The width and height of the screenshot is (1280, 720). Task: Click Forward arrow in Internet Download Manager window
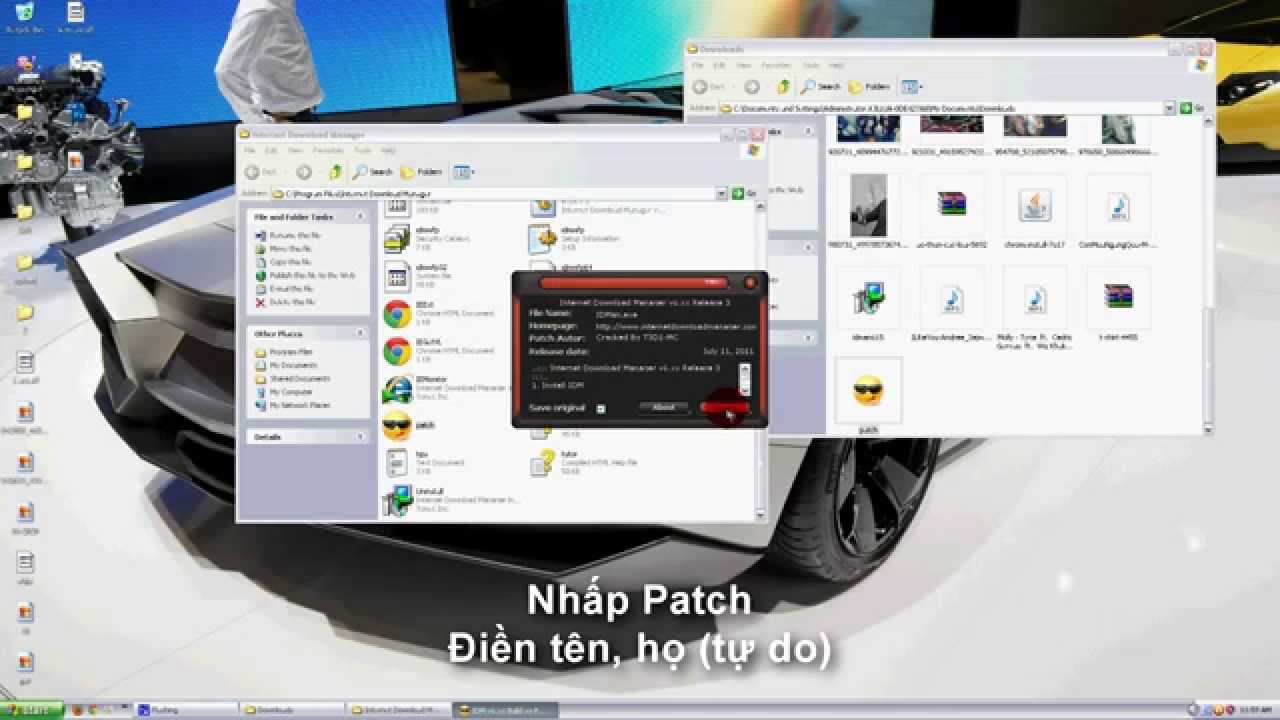pos(304,172)
